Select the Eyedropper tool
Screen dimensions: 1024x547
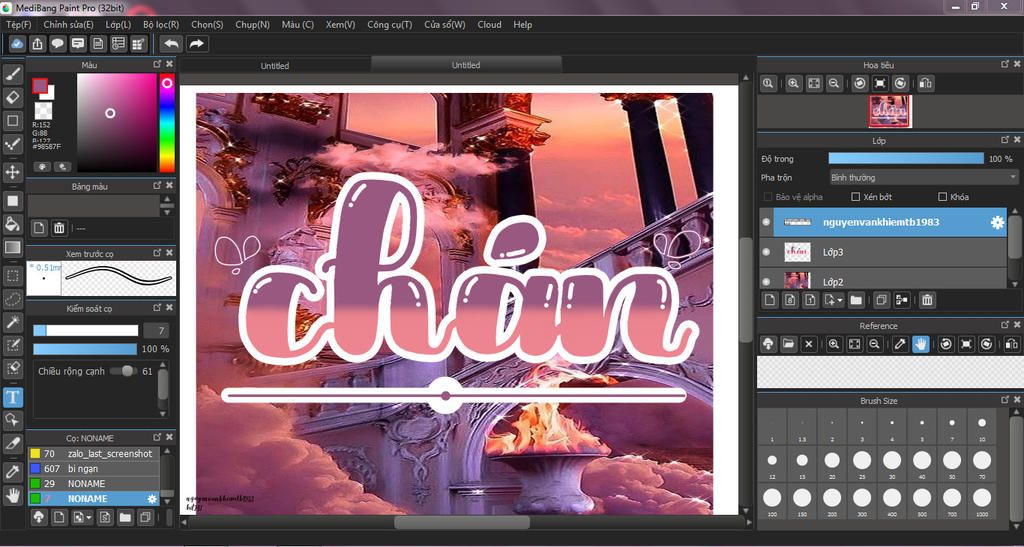[12, 473]
